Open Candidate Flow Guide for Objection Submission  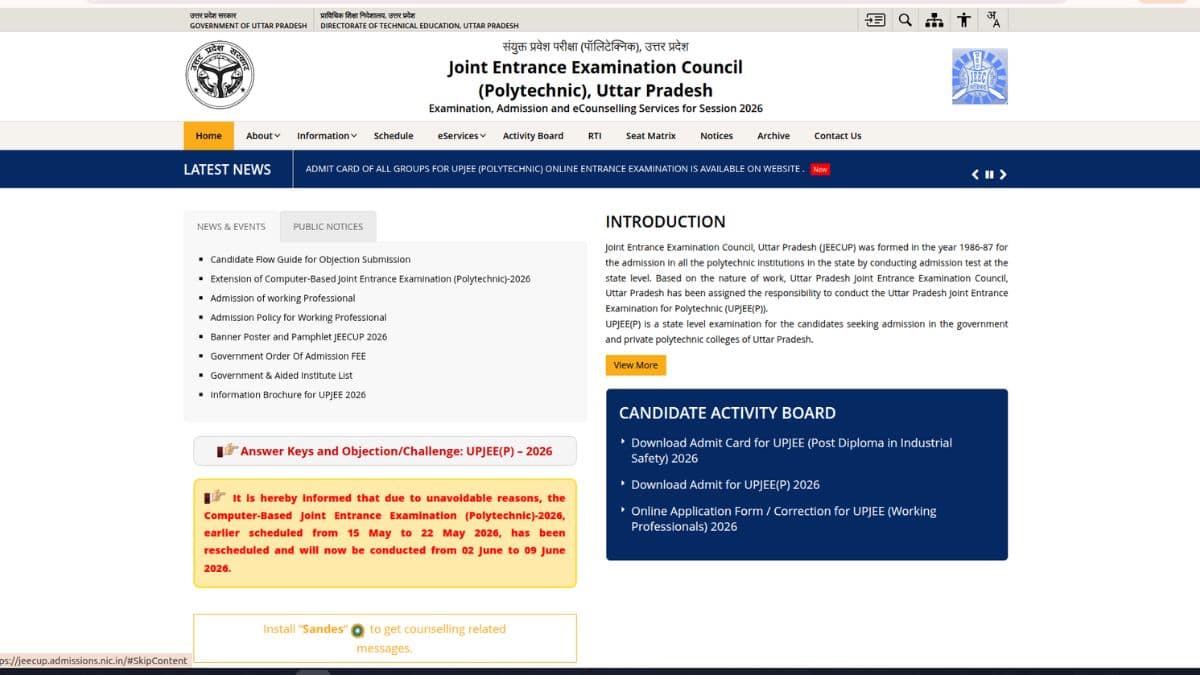[310, 259]
